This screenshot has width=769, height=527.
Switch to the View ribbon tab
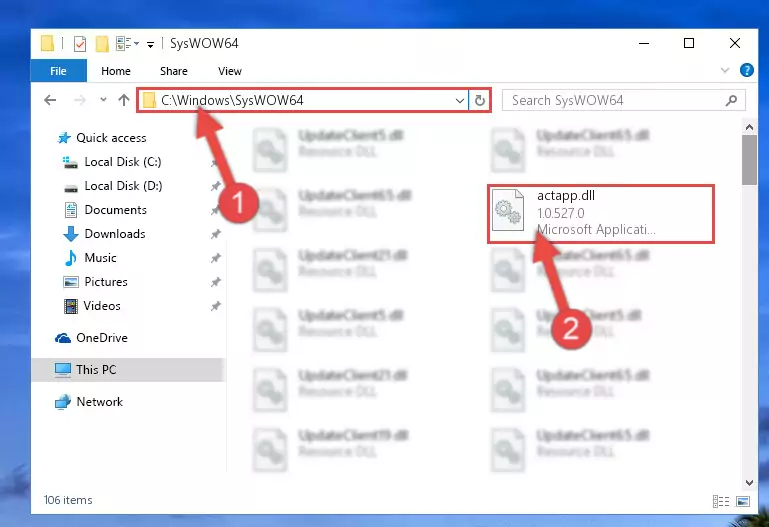point(230,71)
